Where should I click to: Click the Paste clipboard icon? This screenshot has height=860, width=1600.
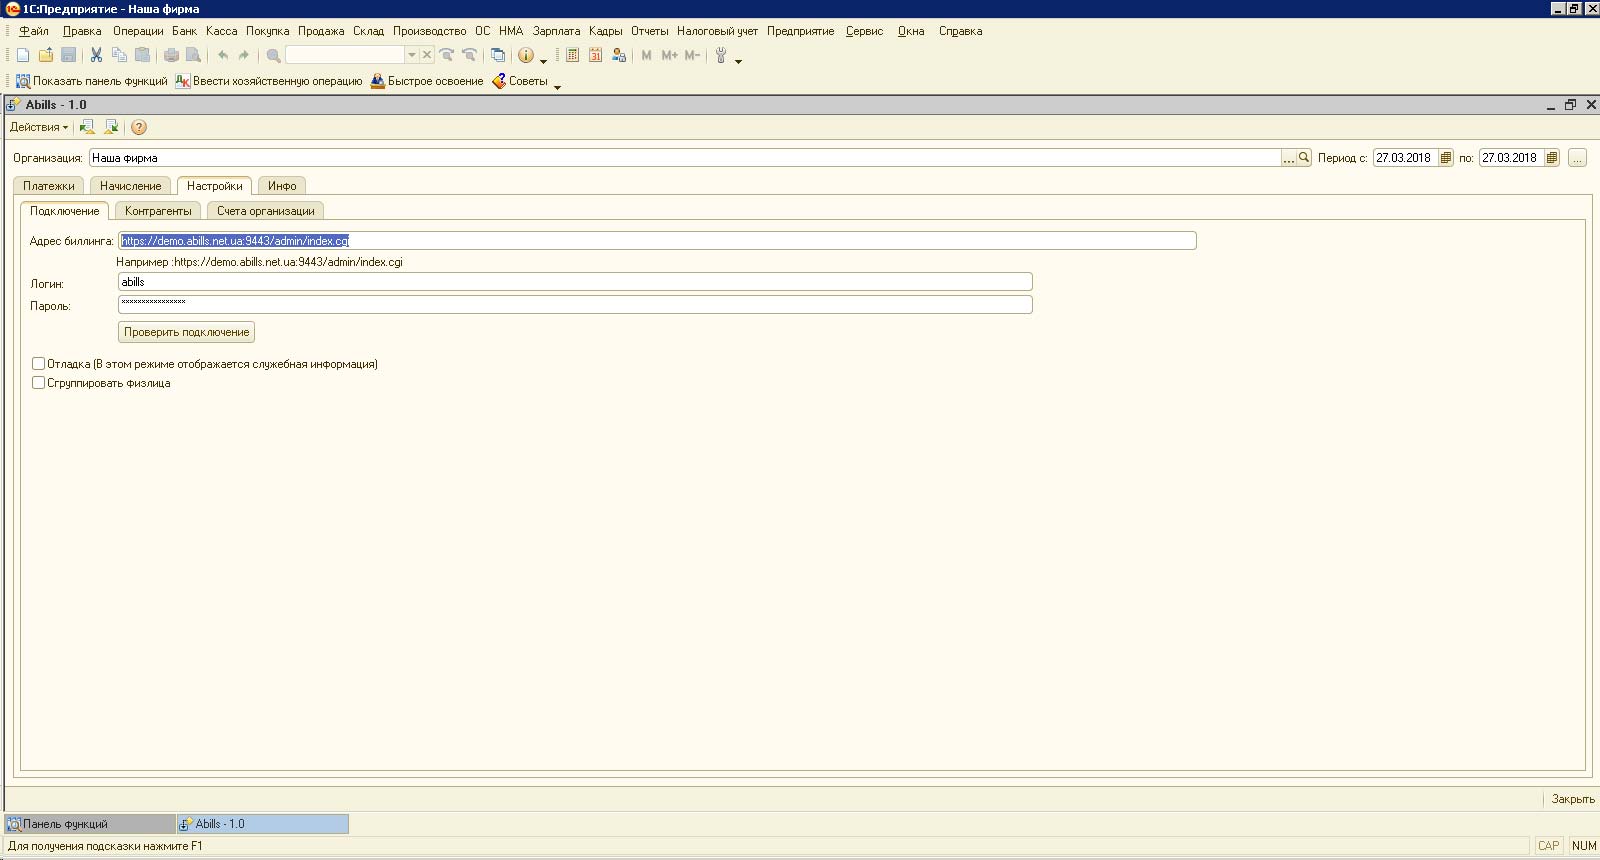[x=142, y=55]
